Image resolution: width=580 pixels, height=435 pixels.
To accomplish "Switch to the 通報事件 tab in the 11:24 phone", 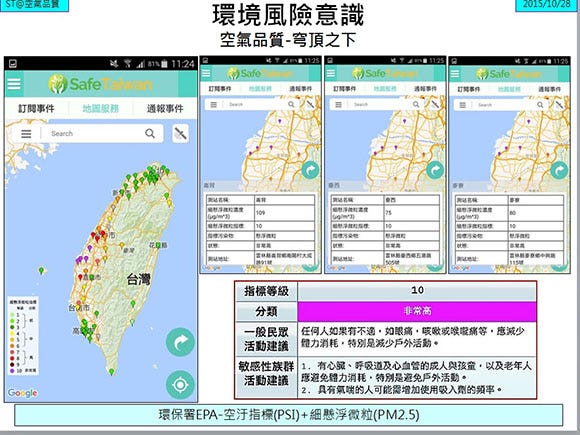I will tap(165, 108).
